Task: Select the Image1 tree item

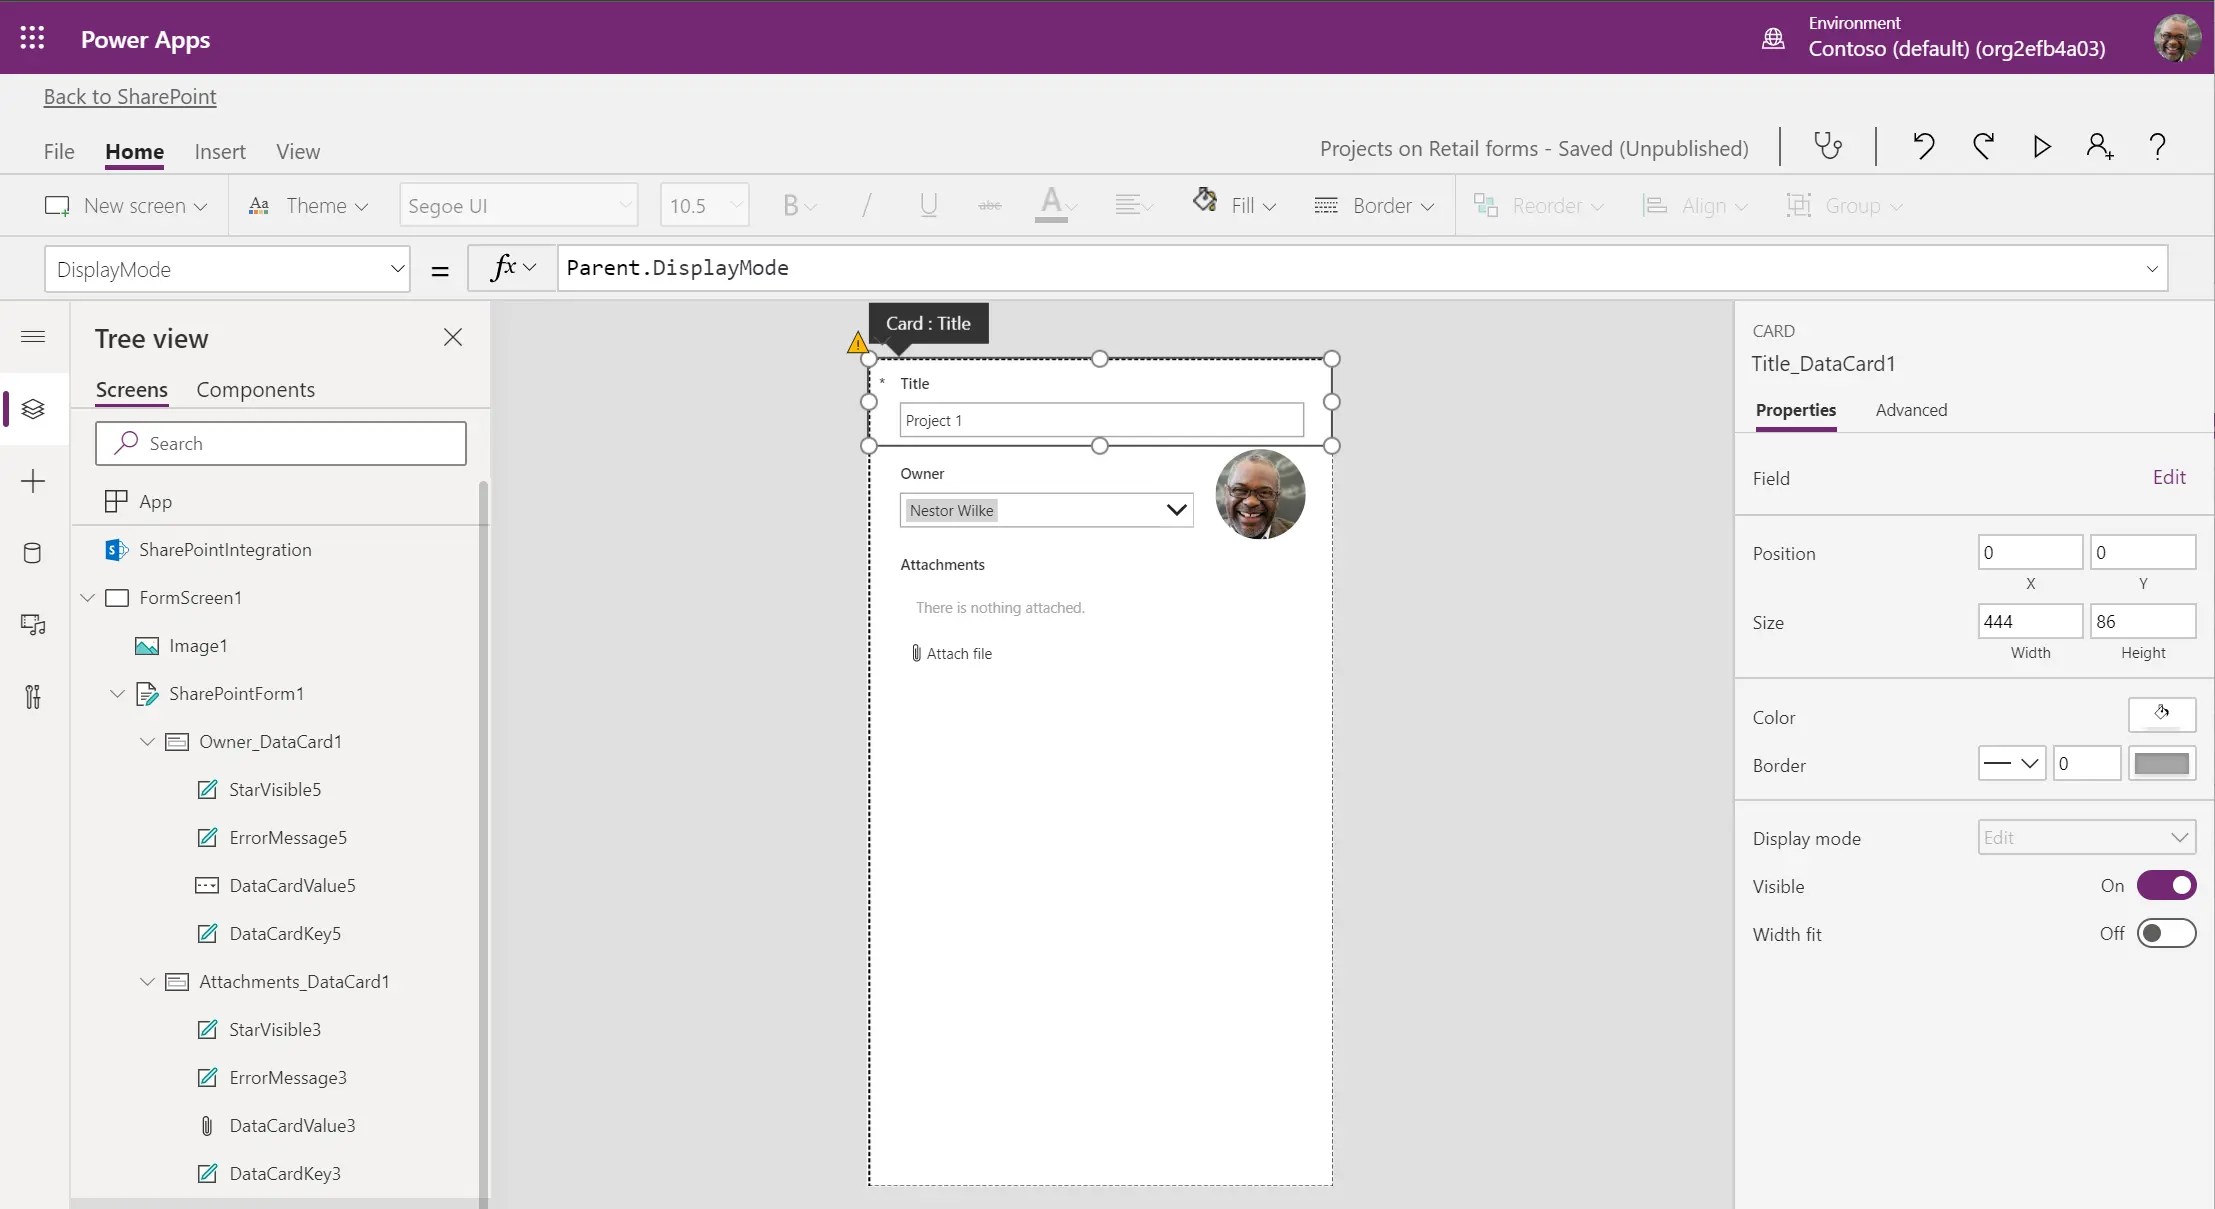Action: (198, 646)
